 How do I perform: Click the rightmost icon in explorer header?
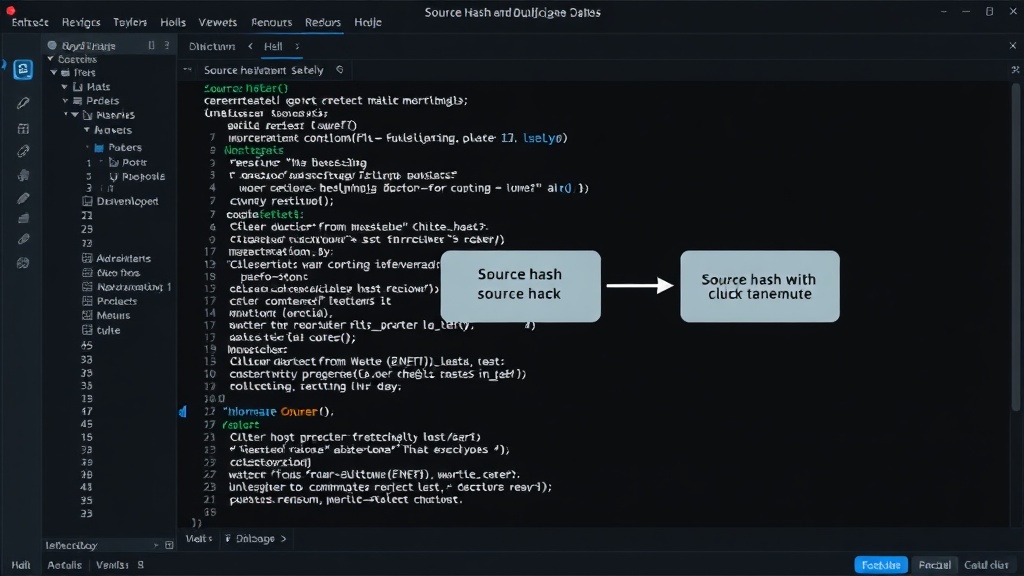[x=167, y=45]
